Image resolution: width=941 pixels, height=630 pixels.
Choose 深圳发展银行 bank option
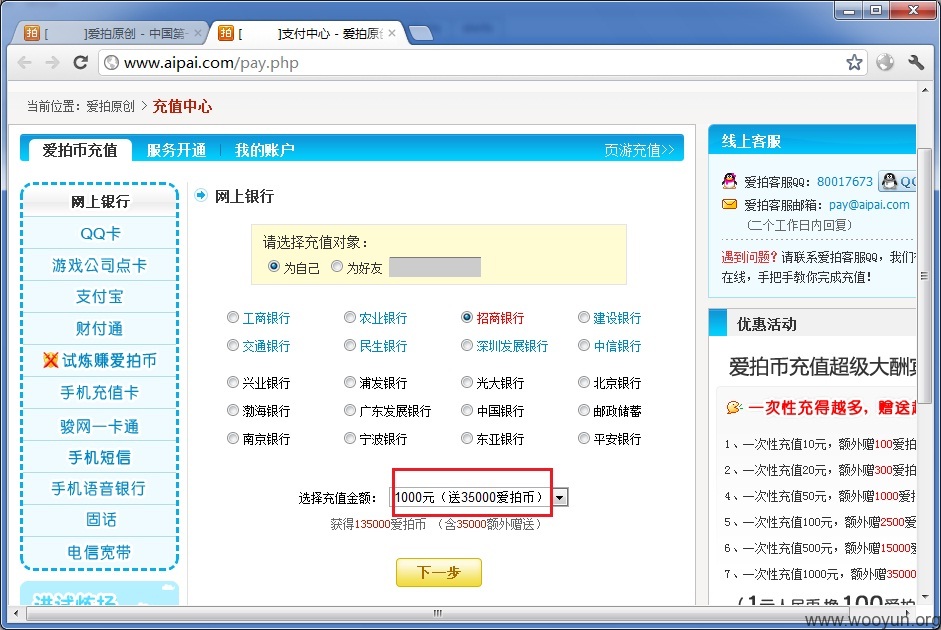[467, 345]
